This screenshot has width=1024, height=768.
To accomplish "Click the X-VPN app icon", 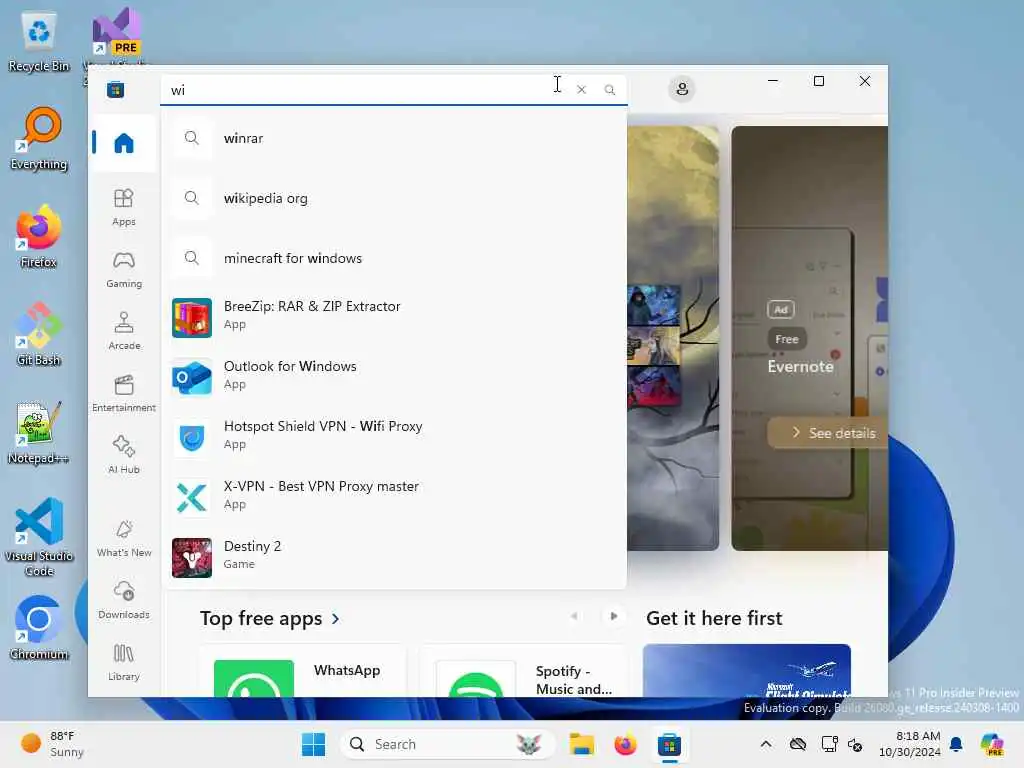I will click(x=191, y=498).
